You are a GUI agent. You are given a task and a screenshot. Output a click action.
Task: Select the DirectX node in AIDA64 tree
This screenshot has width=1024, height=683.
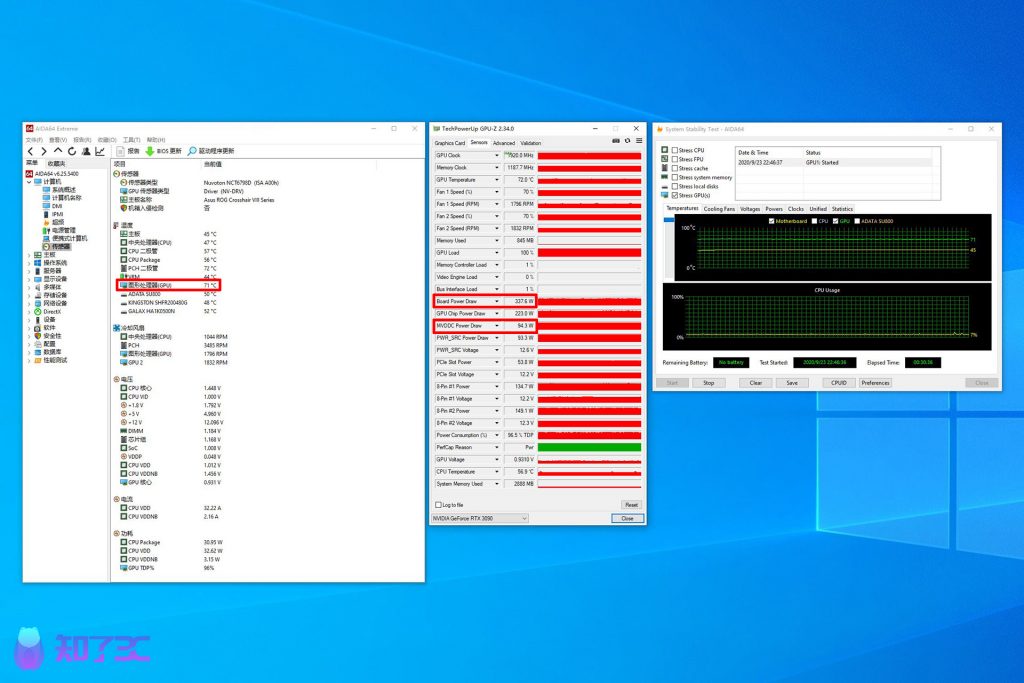point(48,311)
